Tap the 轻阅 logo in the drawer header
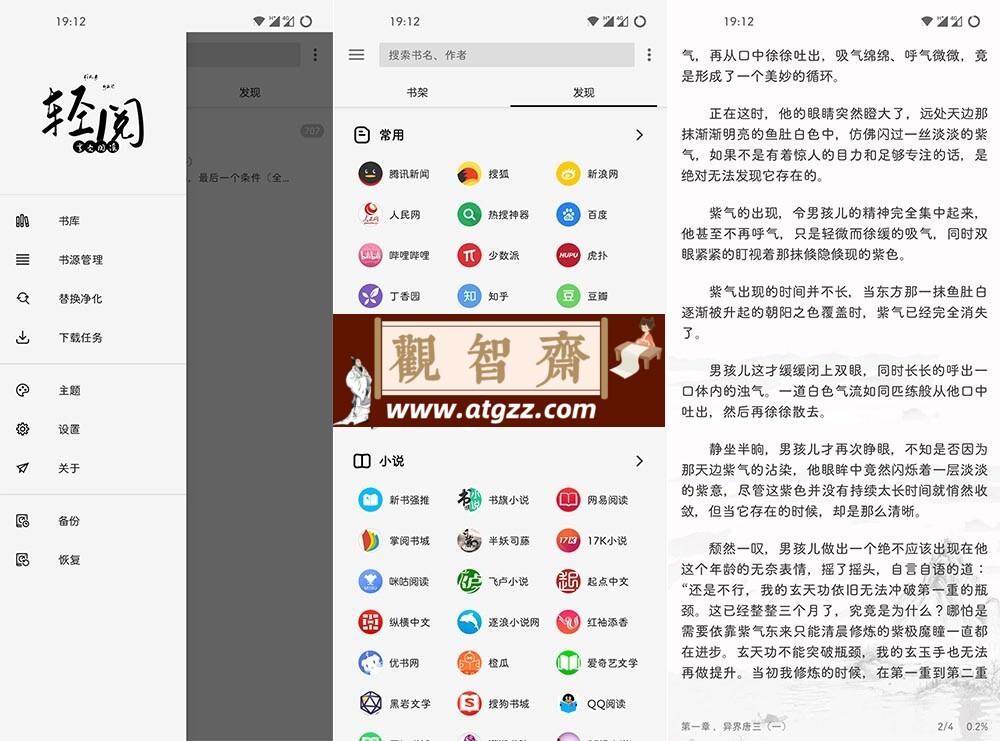The image size is (1000, 741). pyautogui.click(x=93, y=115)
